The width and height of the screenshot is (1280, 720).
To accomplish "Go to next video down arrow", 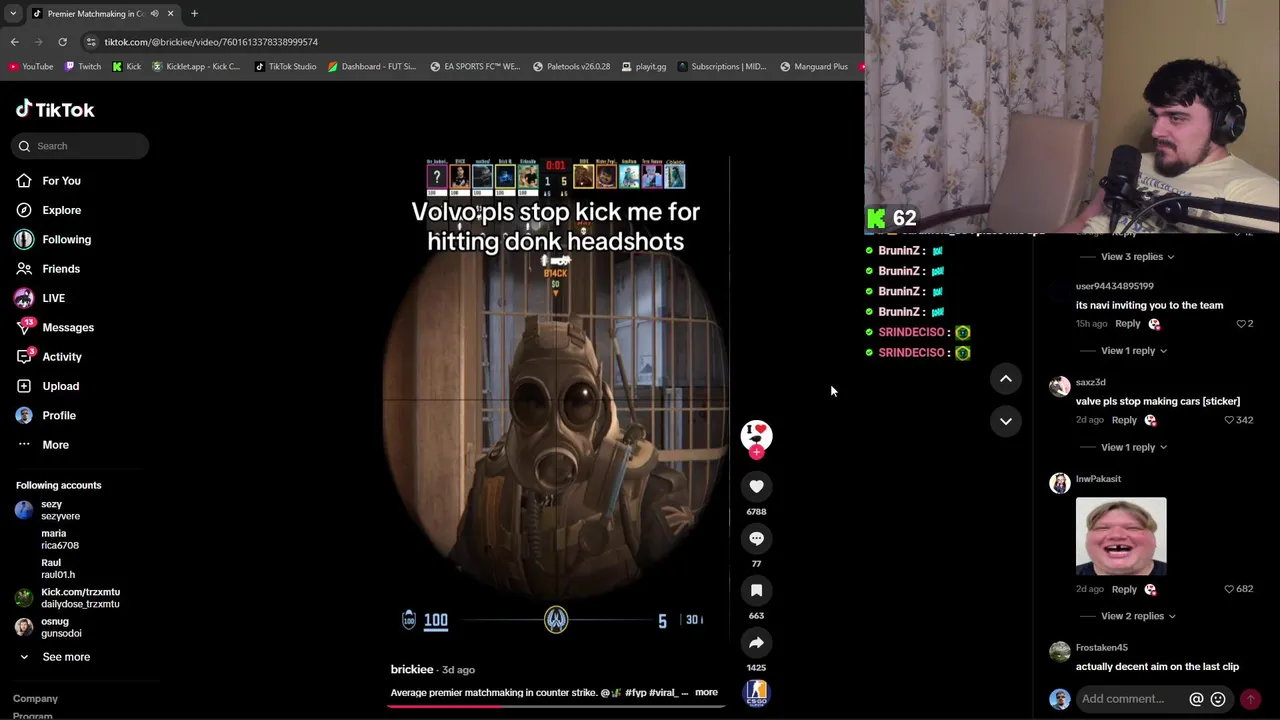I will 1006,421.
